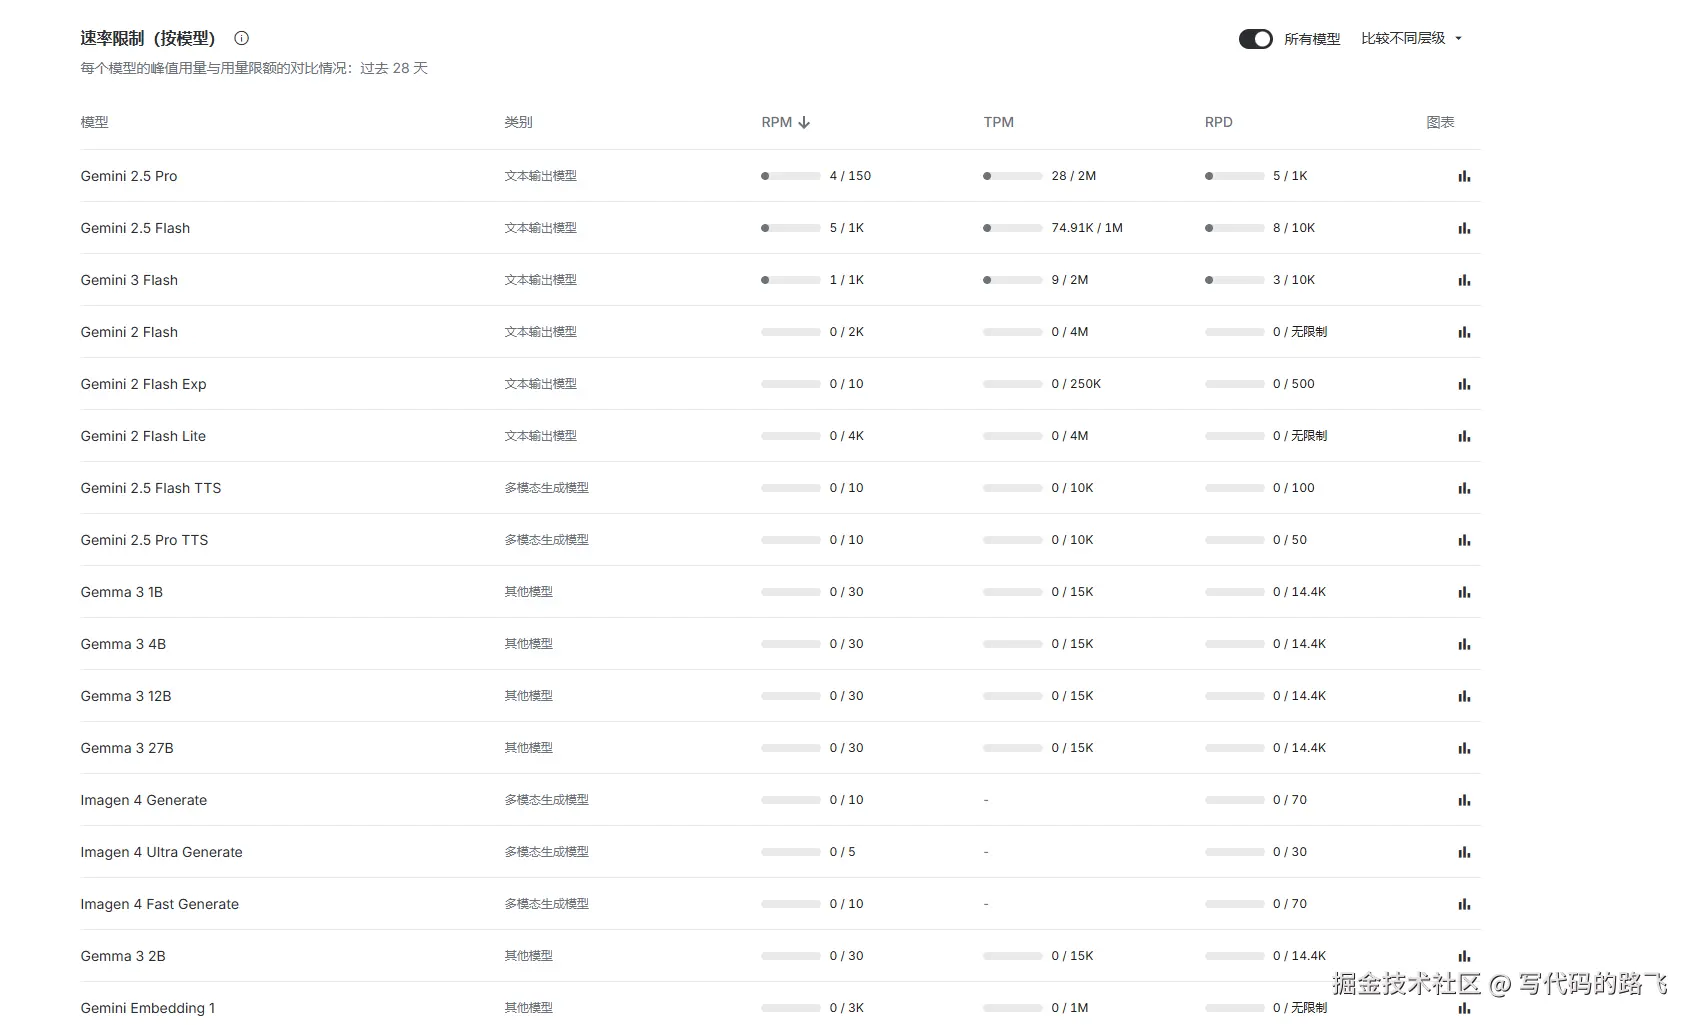Click the 3 / 10K RPD value
Screen dimensions: 1695x1025
point(1294,280)
